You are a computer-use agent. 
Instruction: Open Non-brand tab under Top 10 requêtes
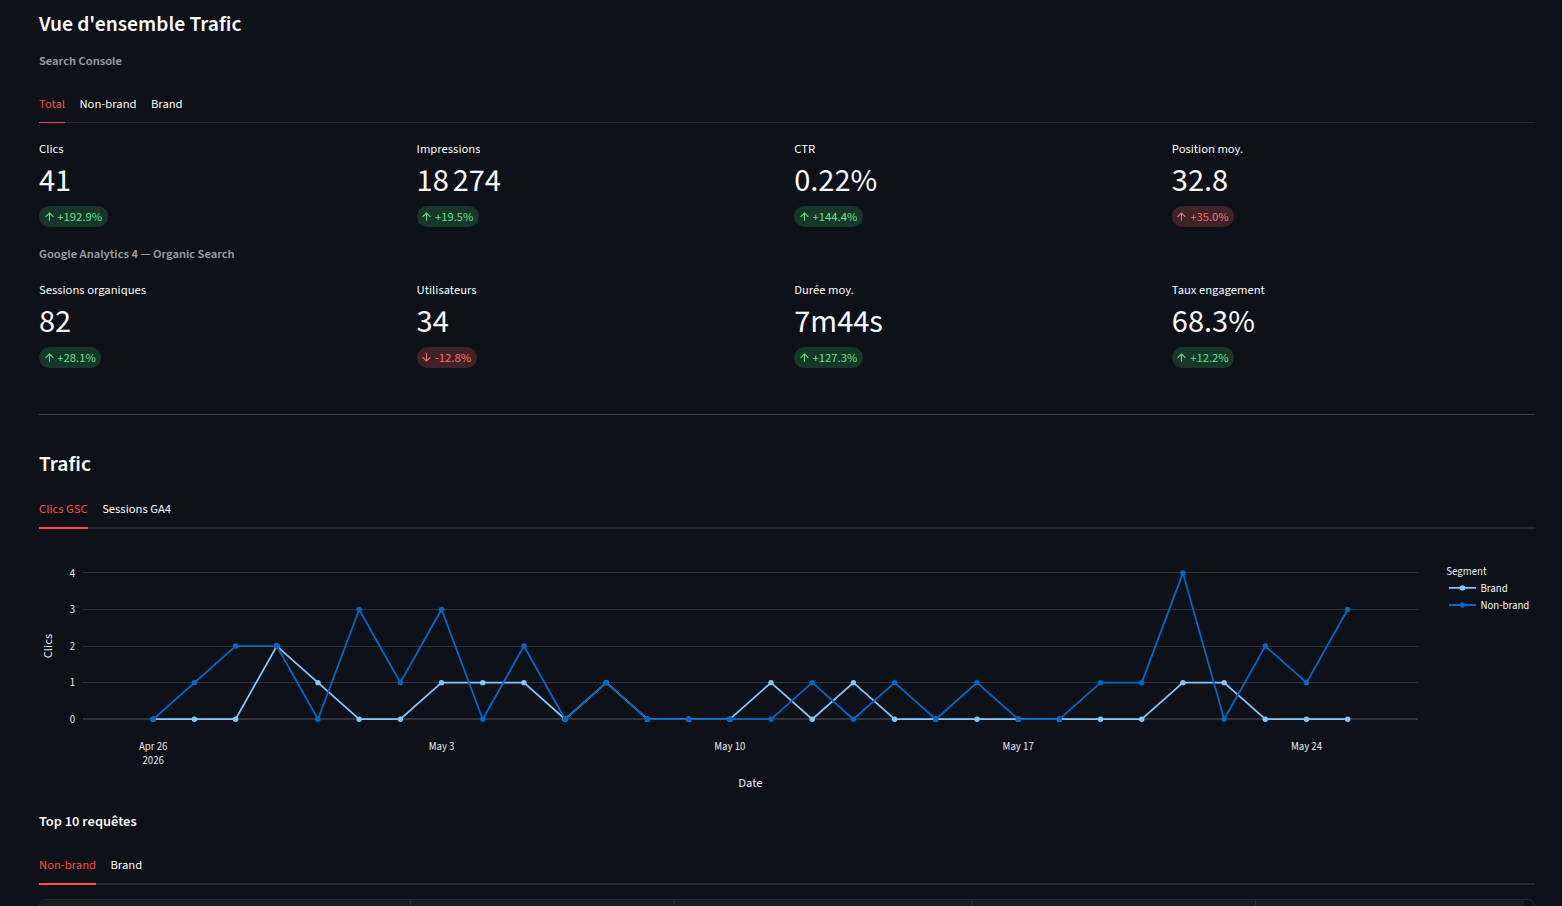[x=67, y=865]
